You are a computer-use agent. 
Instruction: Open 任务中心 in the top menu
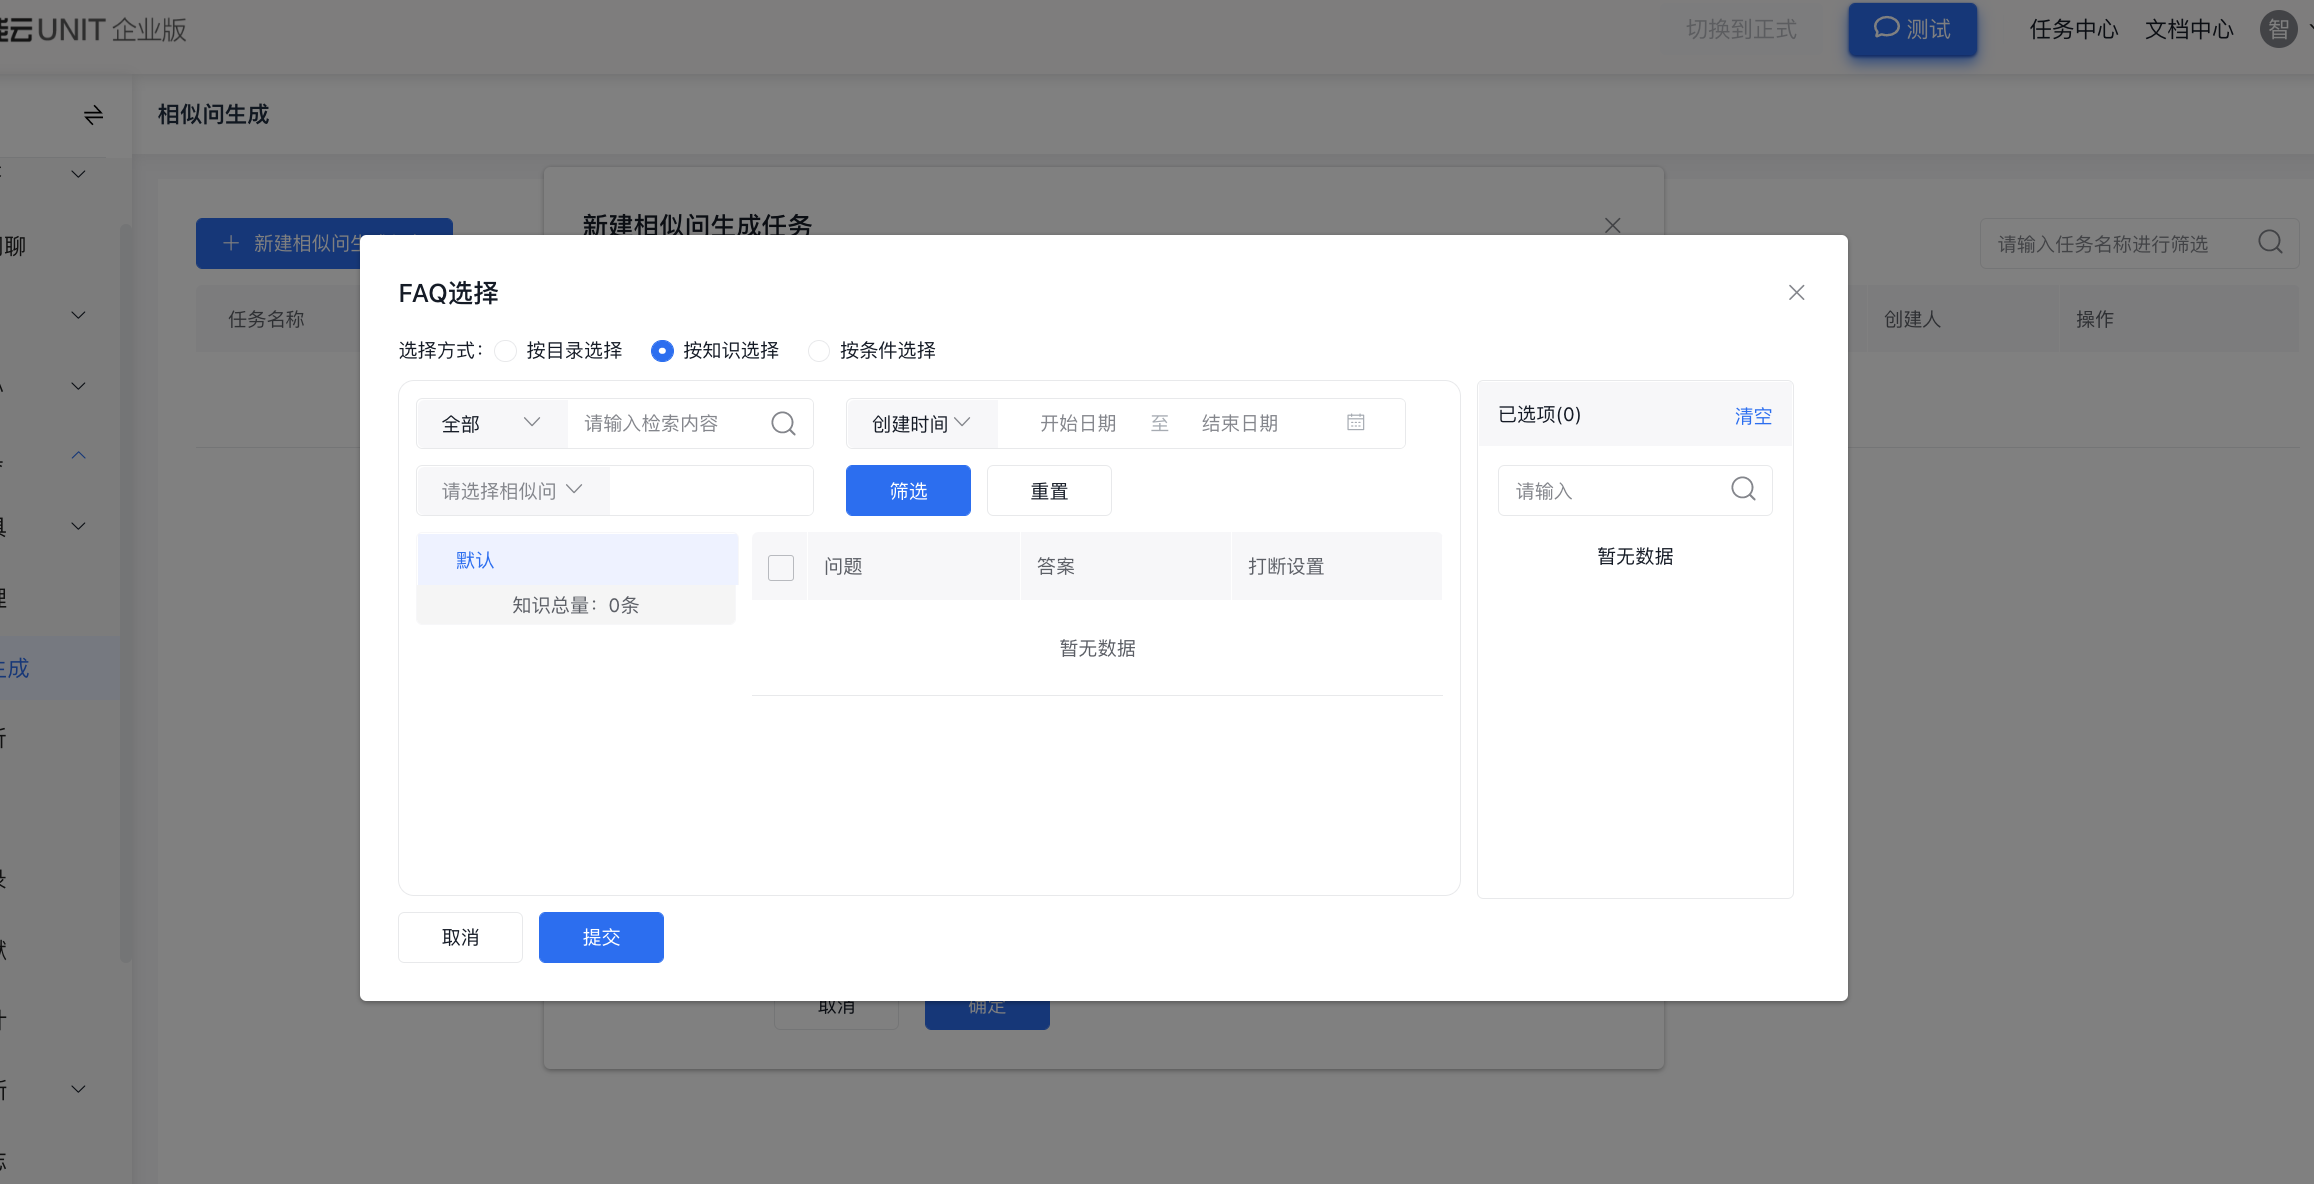tap(2074, 30)
